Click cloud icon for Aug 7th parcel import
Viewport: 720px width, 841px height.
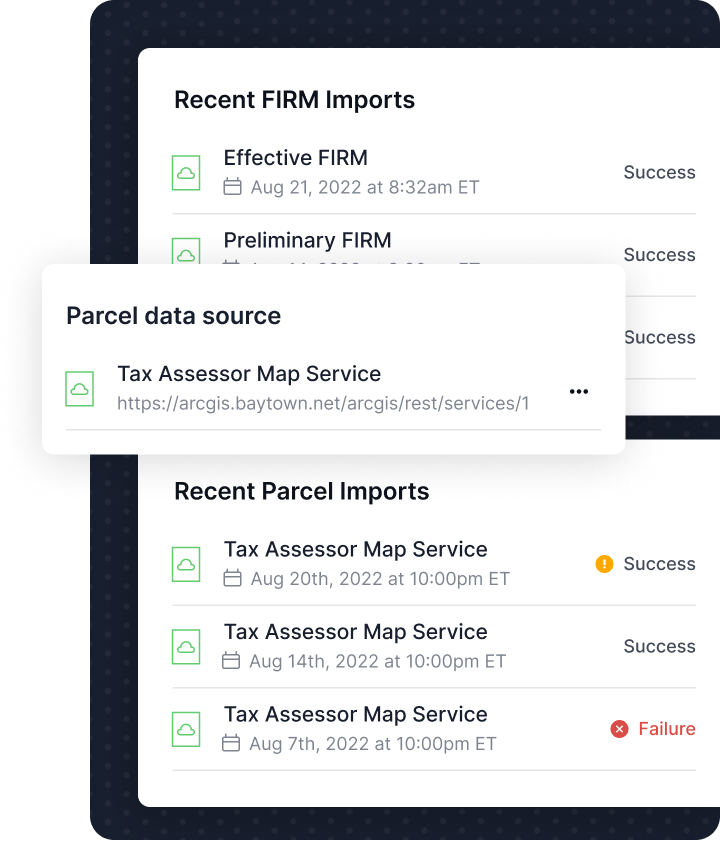pyautogui.click(x=185, y=728)
